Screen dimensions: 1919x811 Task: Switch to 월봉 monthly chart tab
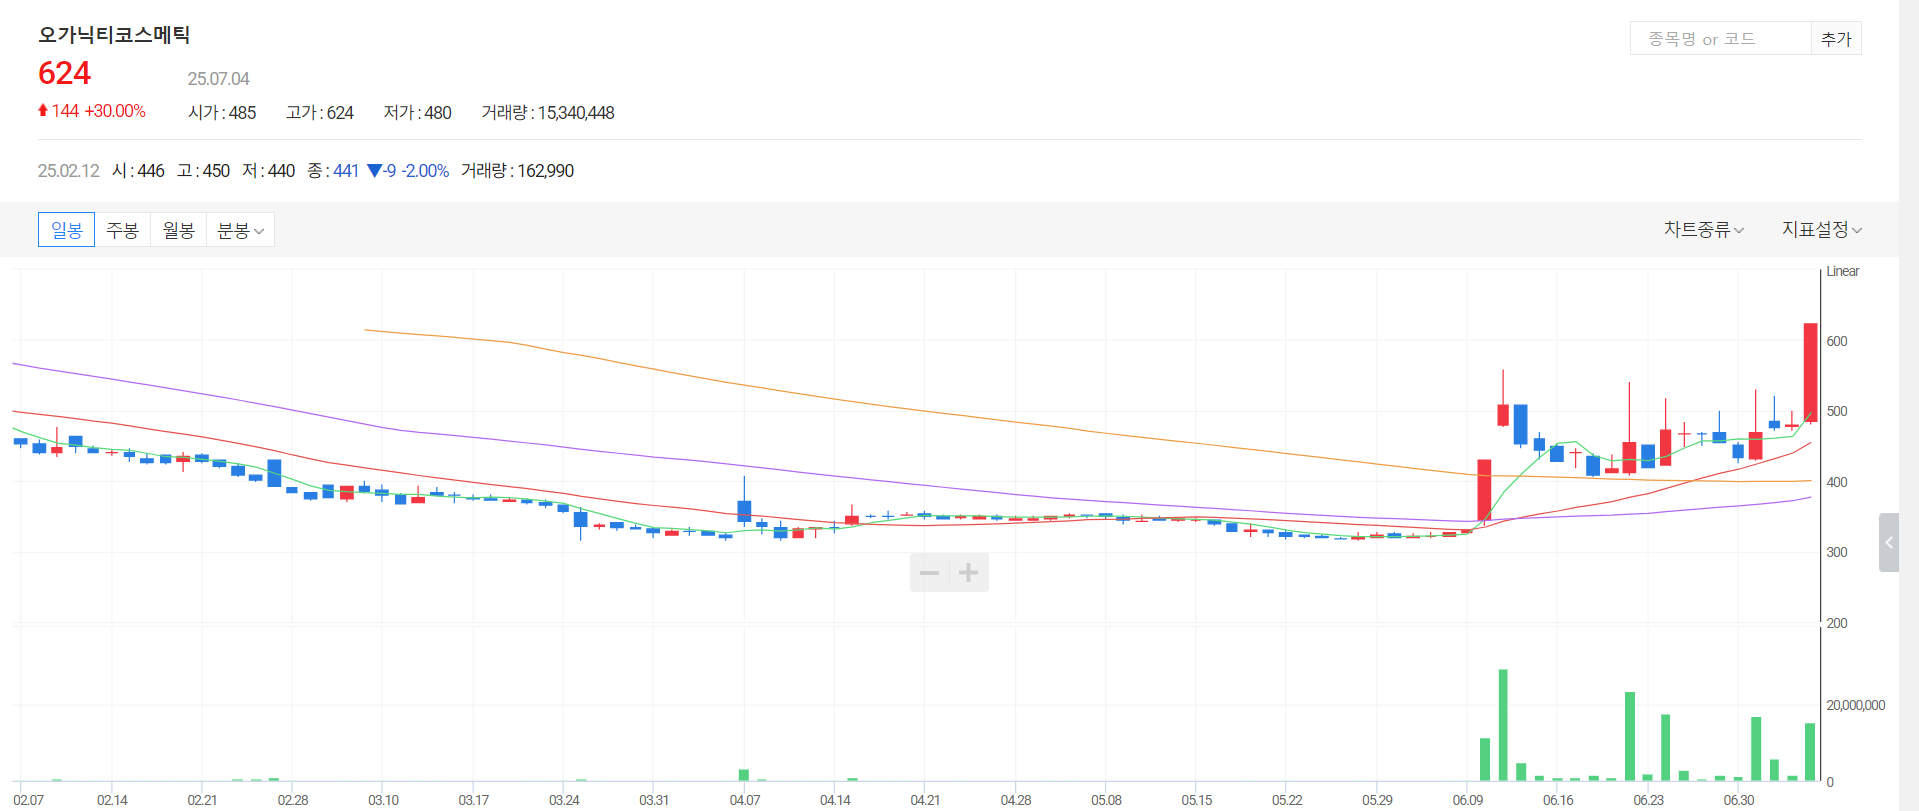click(x=178, y=230)
